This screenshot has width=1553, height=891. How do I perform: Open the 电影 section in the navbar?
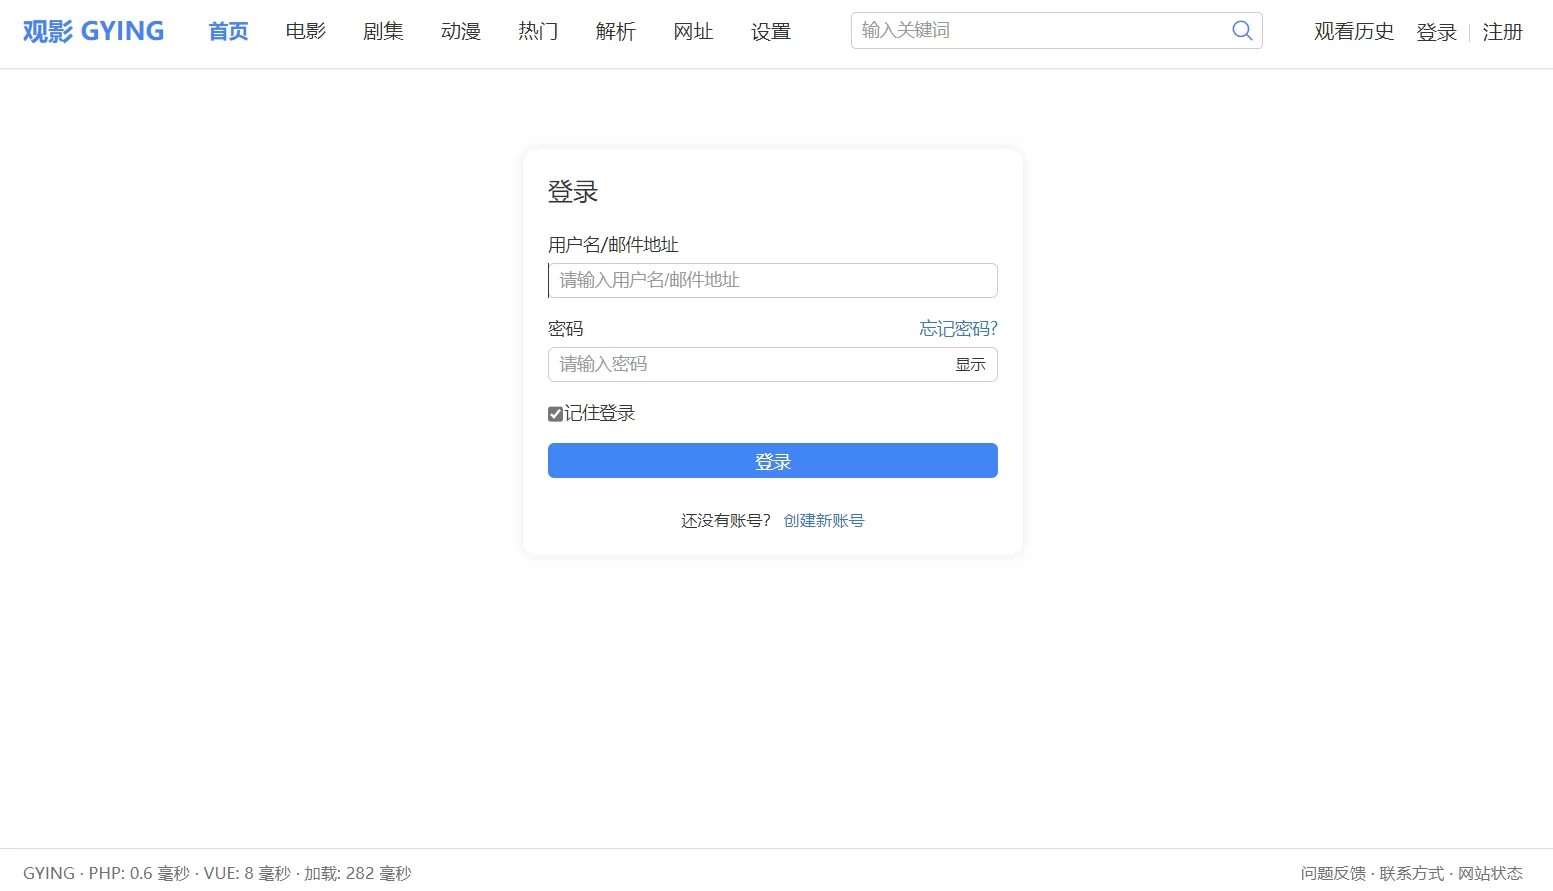click(305, 31)
